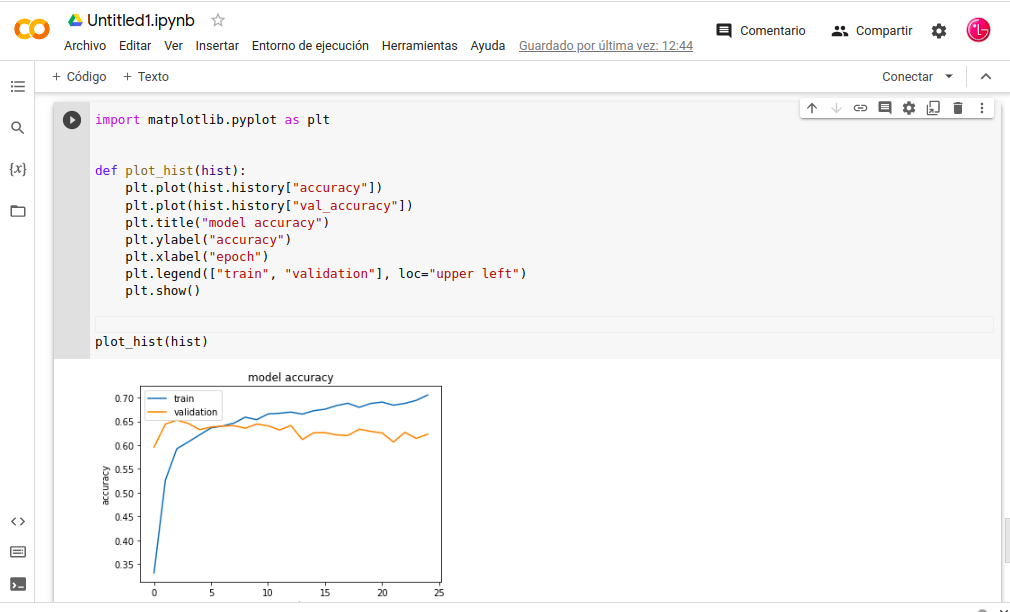The image size is (1010, 612).
Task: Collapse the header with chevron up
Action: click(986, 77)
